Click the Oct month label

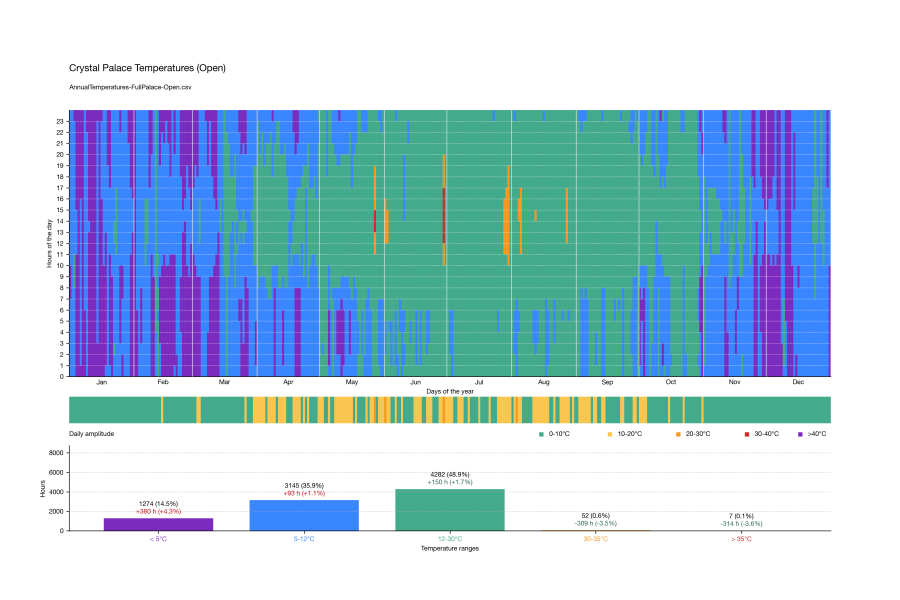pyautogui.click(x=671, y=382)
